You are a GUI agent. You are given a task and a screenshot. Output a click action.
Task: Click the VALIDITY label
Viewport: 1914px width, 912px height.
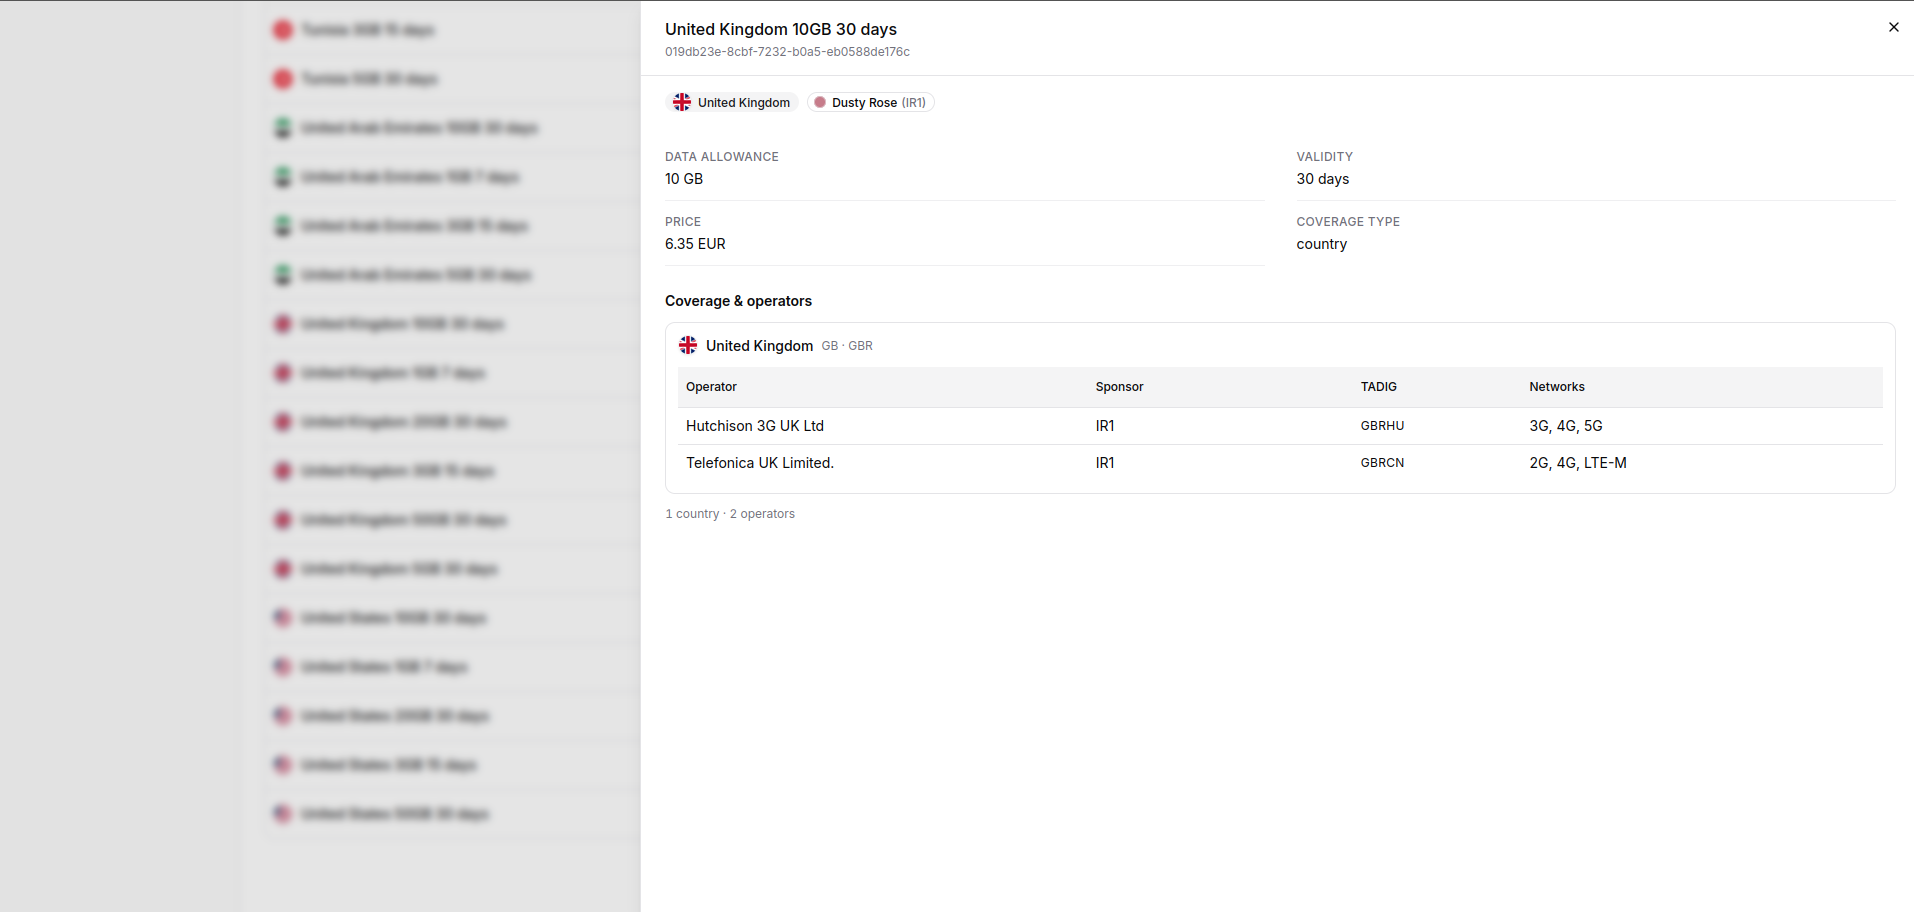[1324, 157]
